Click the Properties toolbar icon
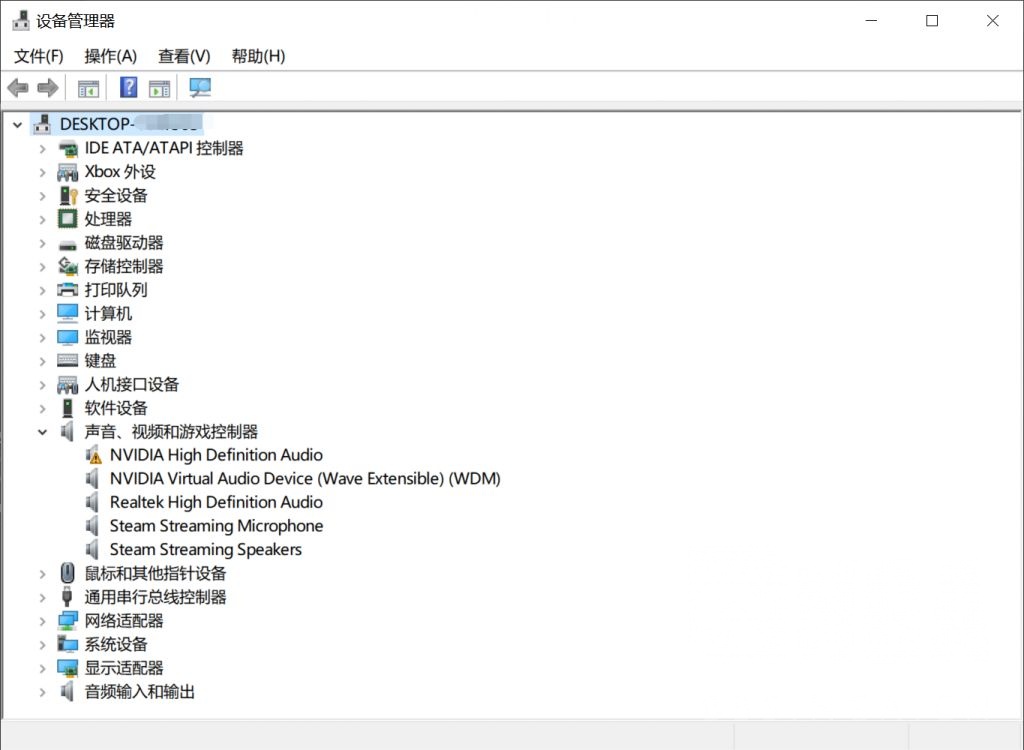The image size is (1024, 750). 161,87
